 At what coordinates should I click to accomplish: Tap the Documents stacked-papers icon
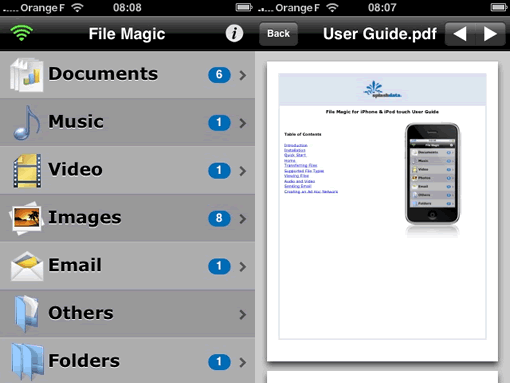point(27,75)
